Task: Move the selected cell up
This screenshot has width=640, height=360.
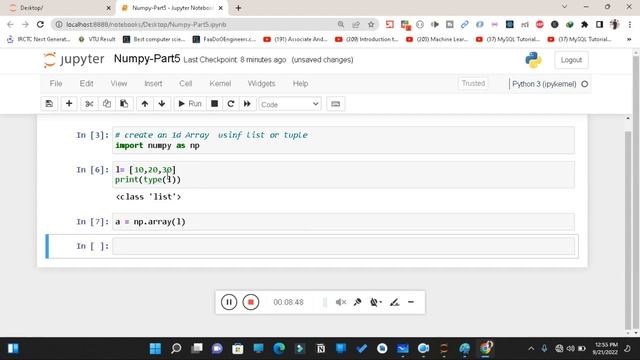Action: point(144,104)
